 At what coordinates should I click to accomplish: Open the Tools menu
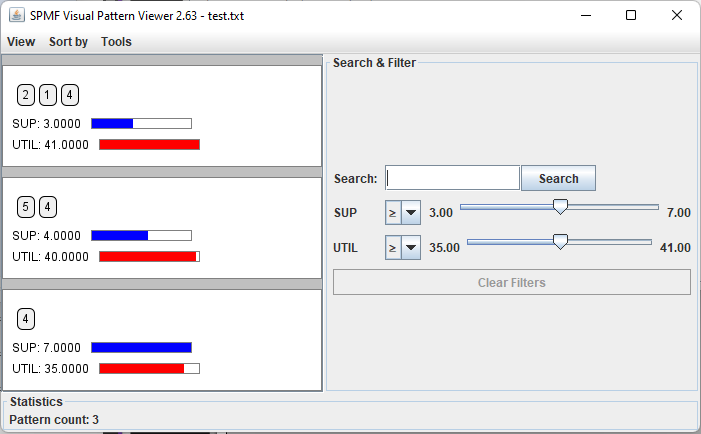tap(116, 42)
